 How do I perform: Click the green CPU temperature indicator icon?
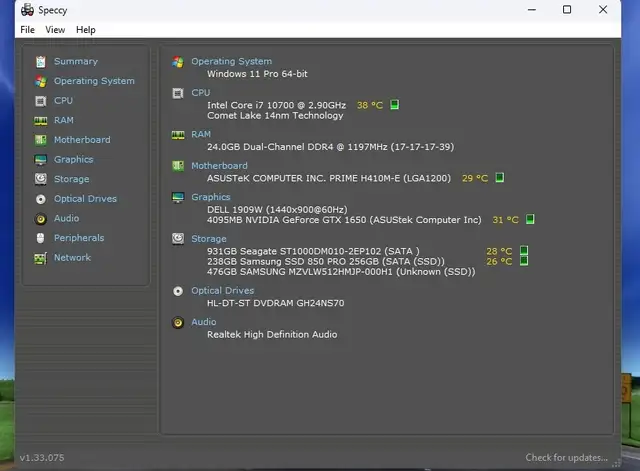[x=394, y=105]
